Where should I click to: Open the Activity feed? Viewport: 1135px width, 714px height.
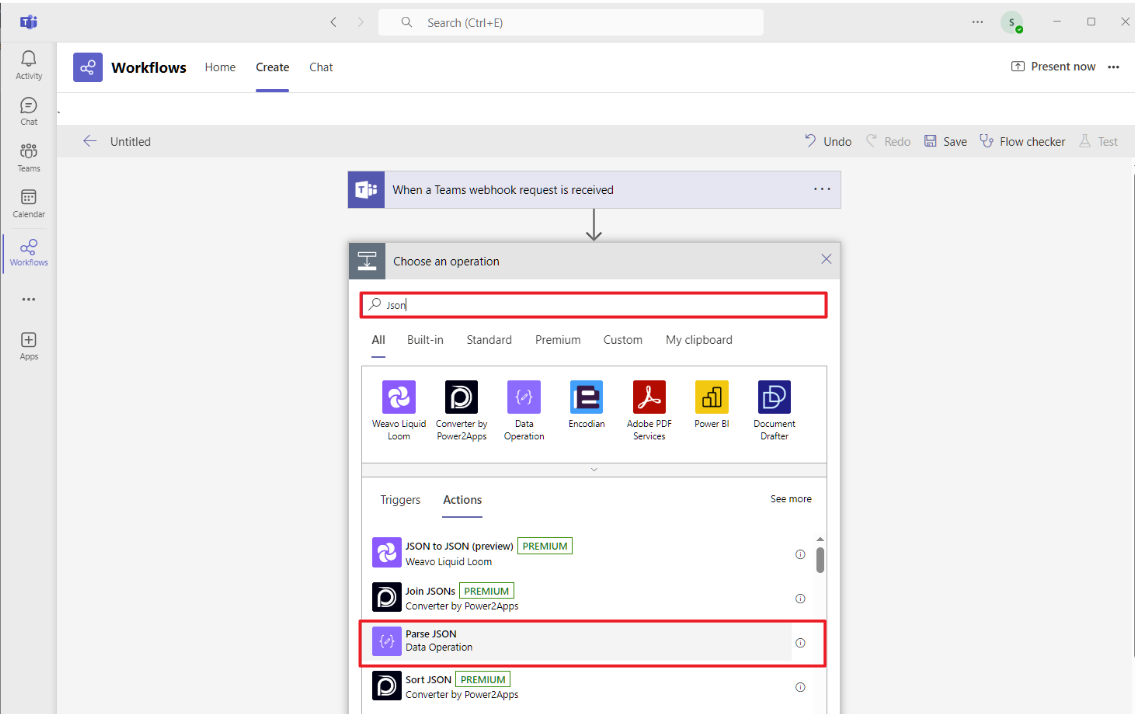(27, 62)
